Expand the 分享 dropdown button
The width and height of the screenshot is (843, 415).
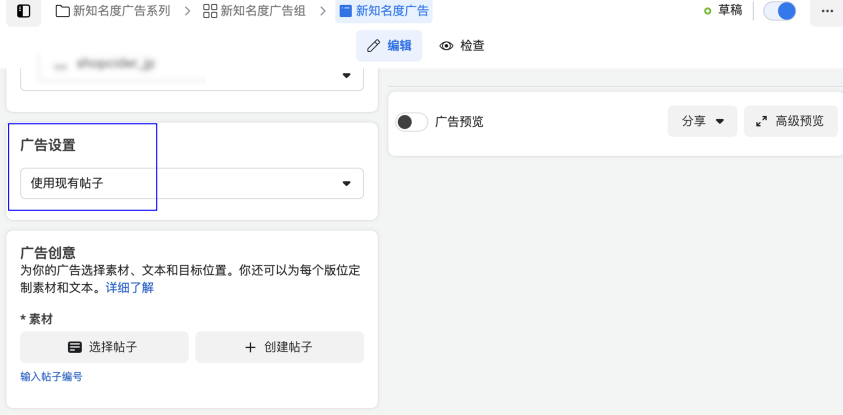(702, 121)
